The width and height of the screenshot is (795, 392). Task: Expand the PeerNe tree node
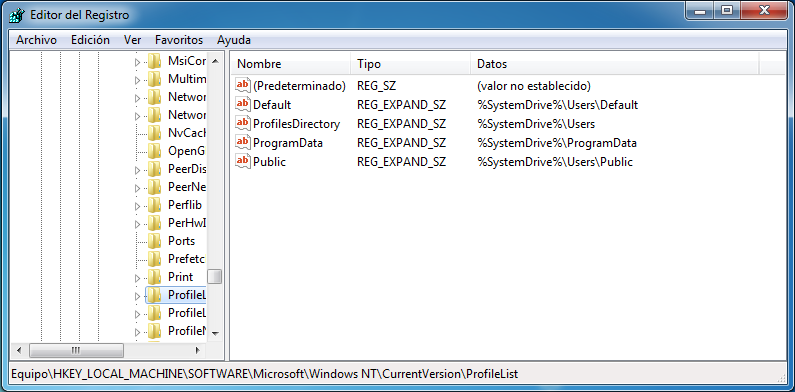point(137,188)
